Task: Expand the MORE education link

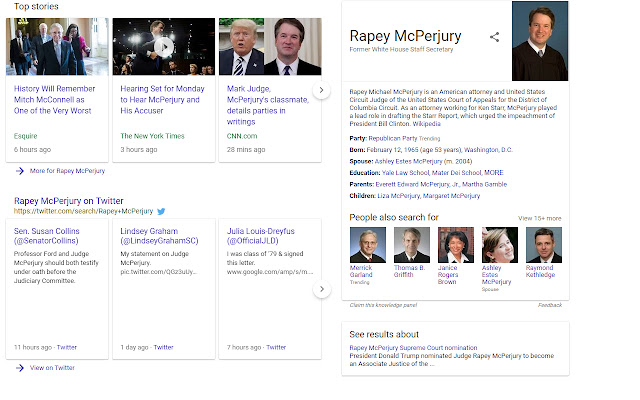Action: [x=494, y=173]
